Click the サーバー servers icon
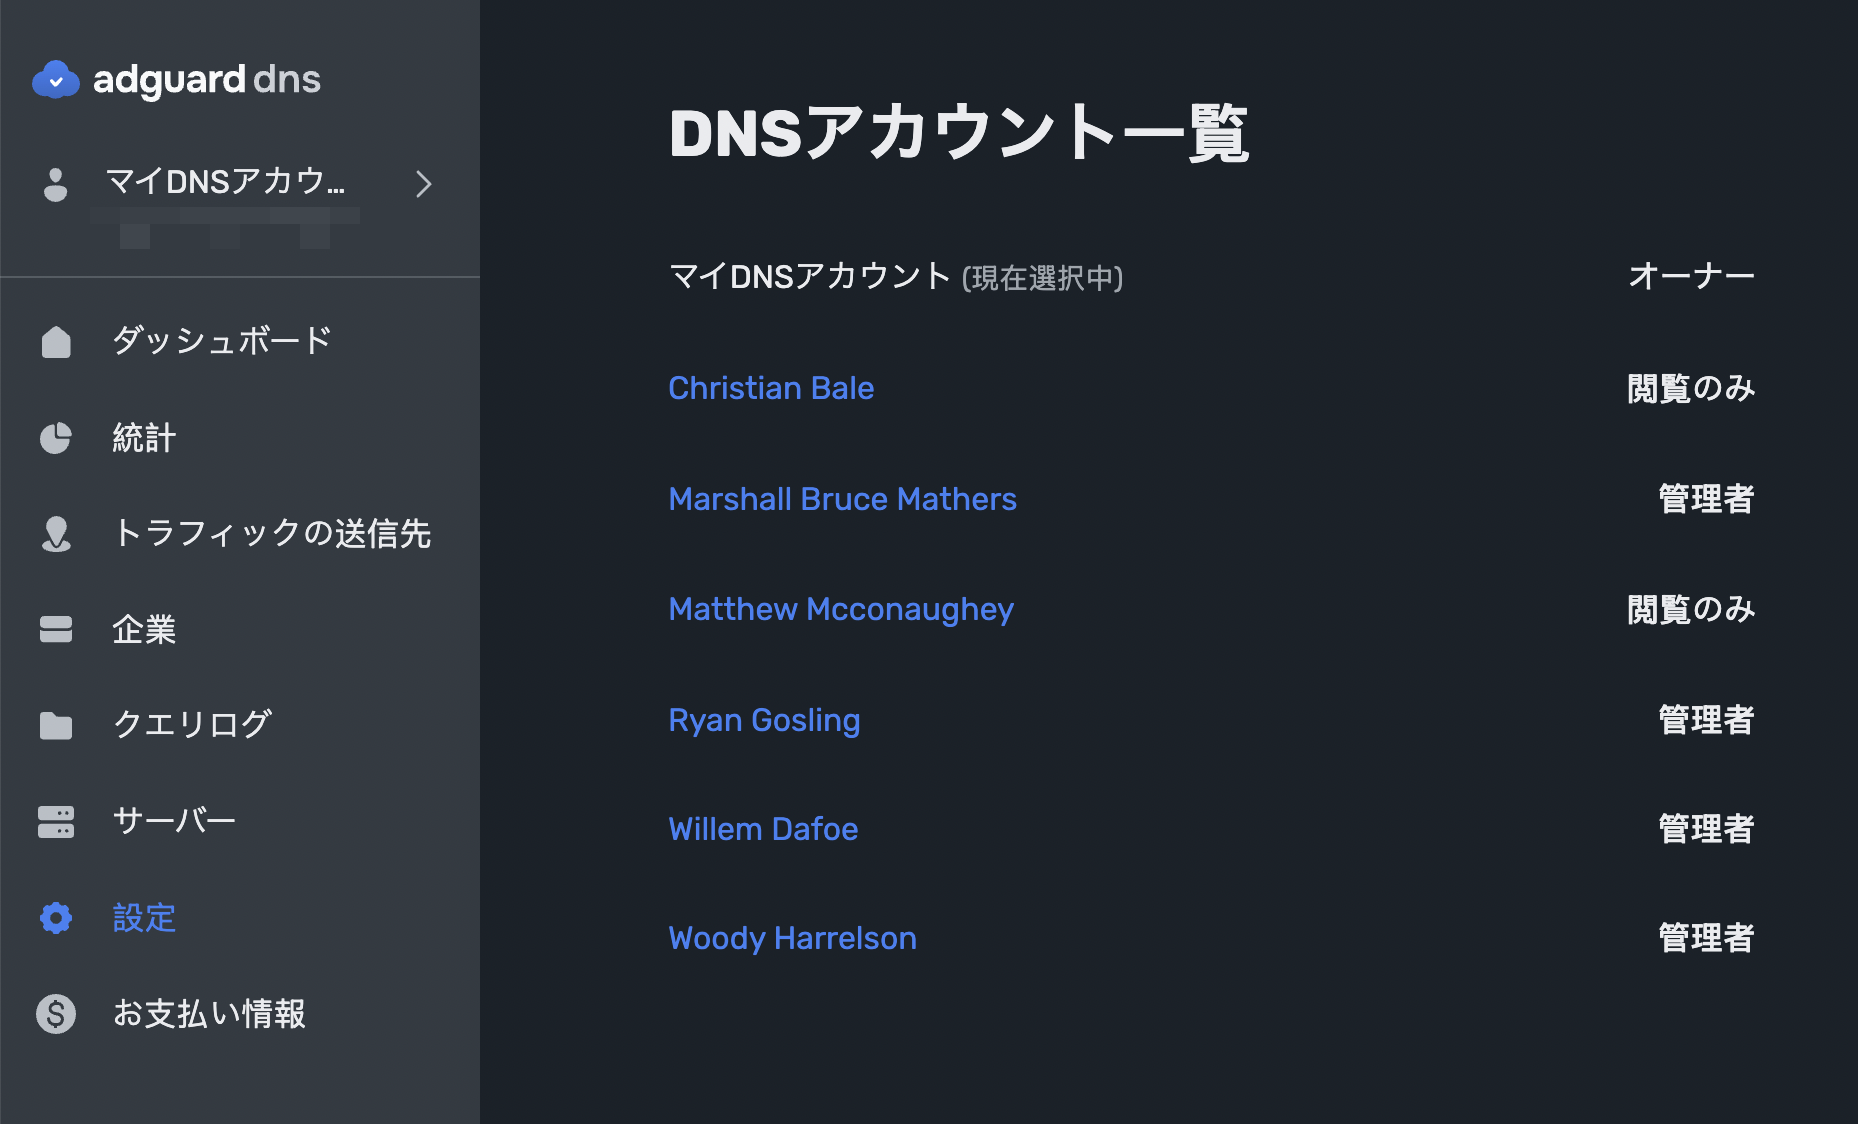Screen dimensions: 1858x1124 point(56,821)
